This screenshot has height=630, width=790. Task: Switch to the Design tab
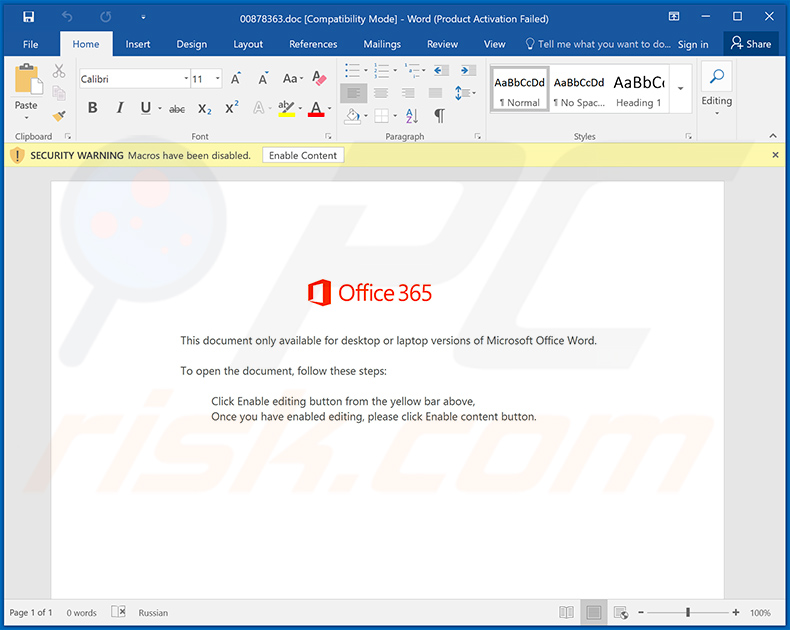(x=191, y=44)
